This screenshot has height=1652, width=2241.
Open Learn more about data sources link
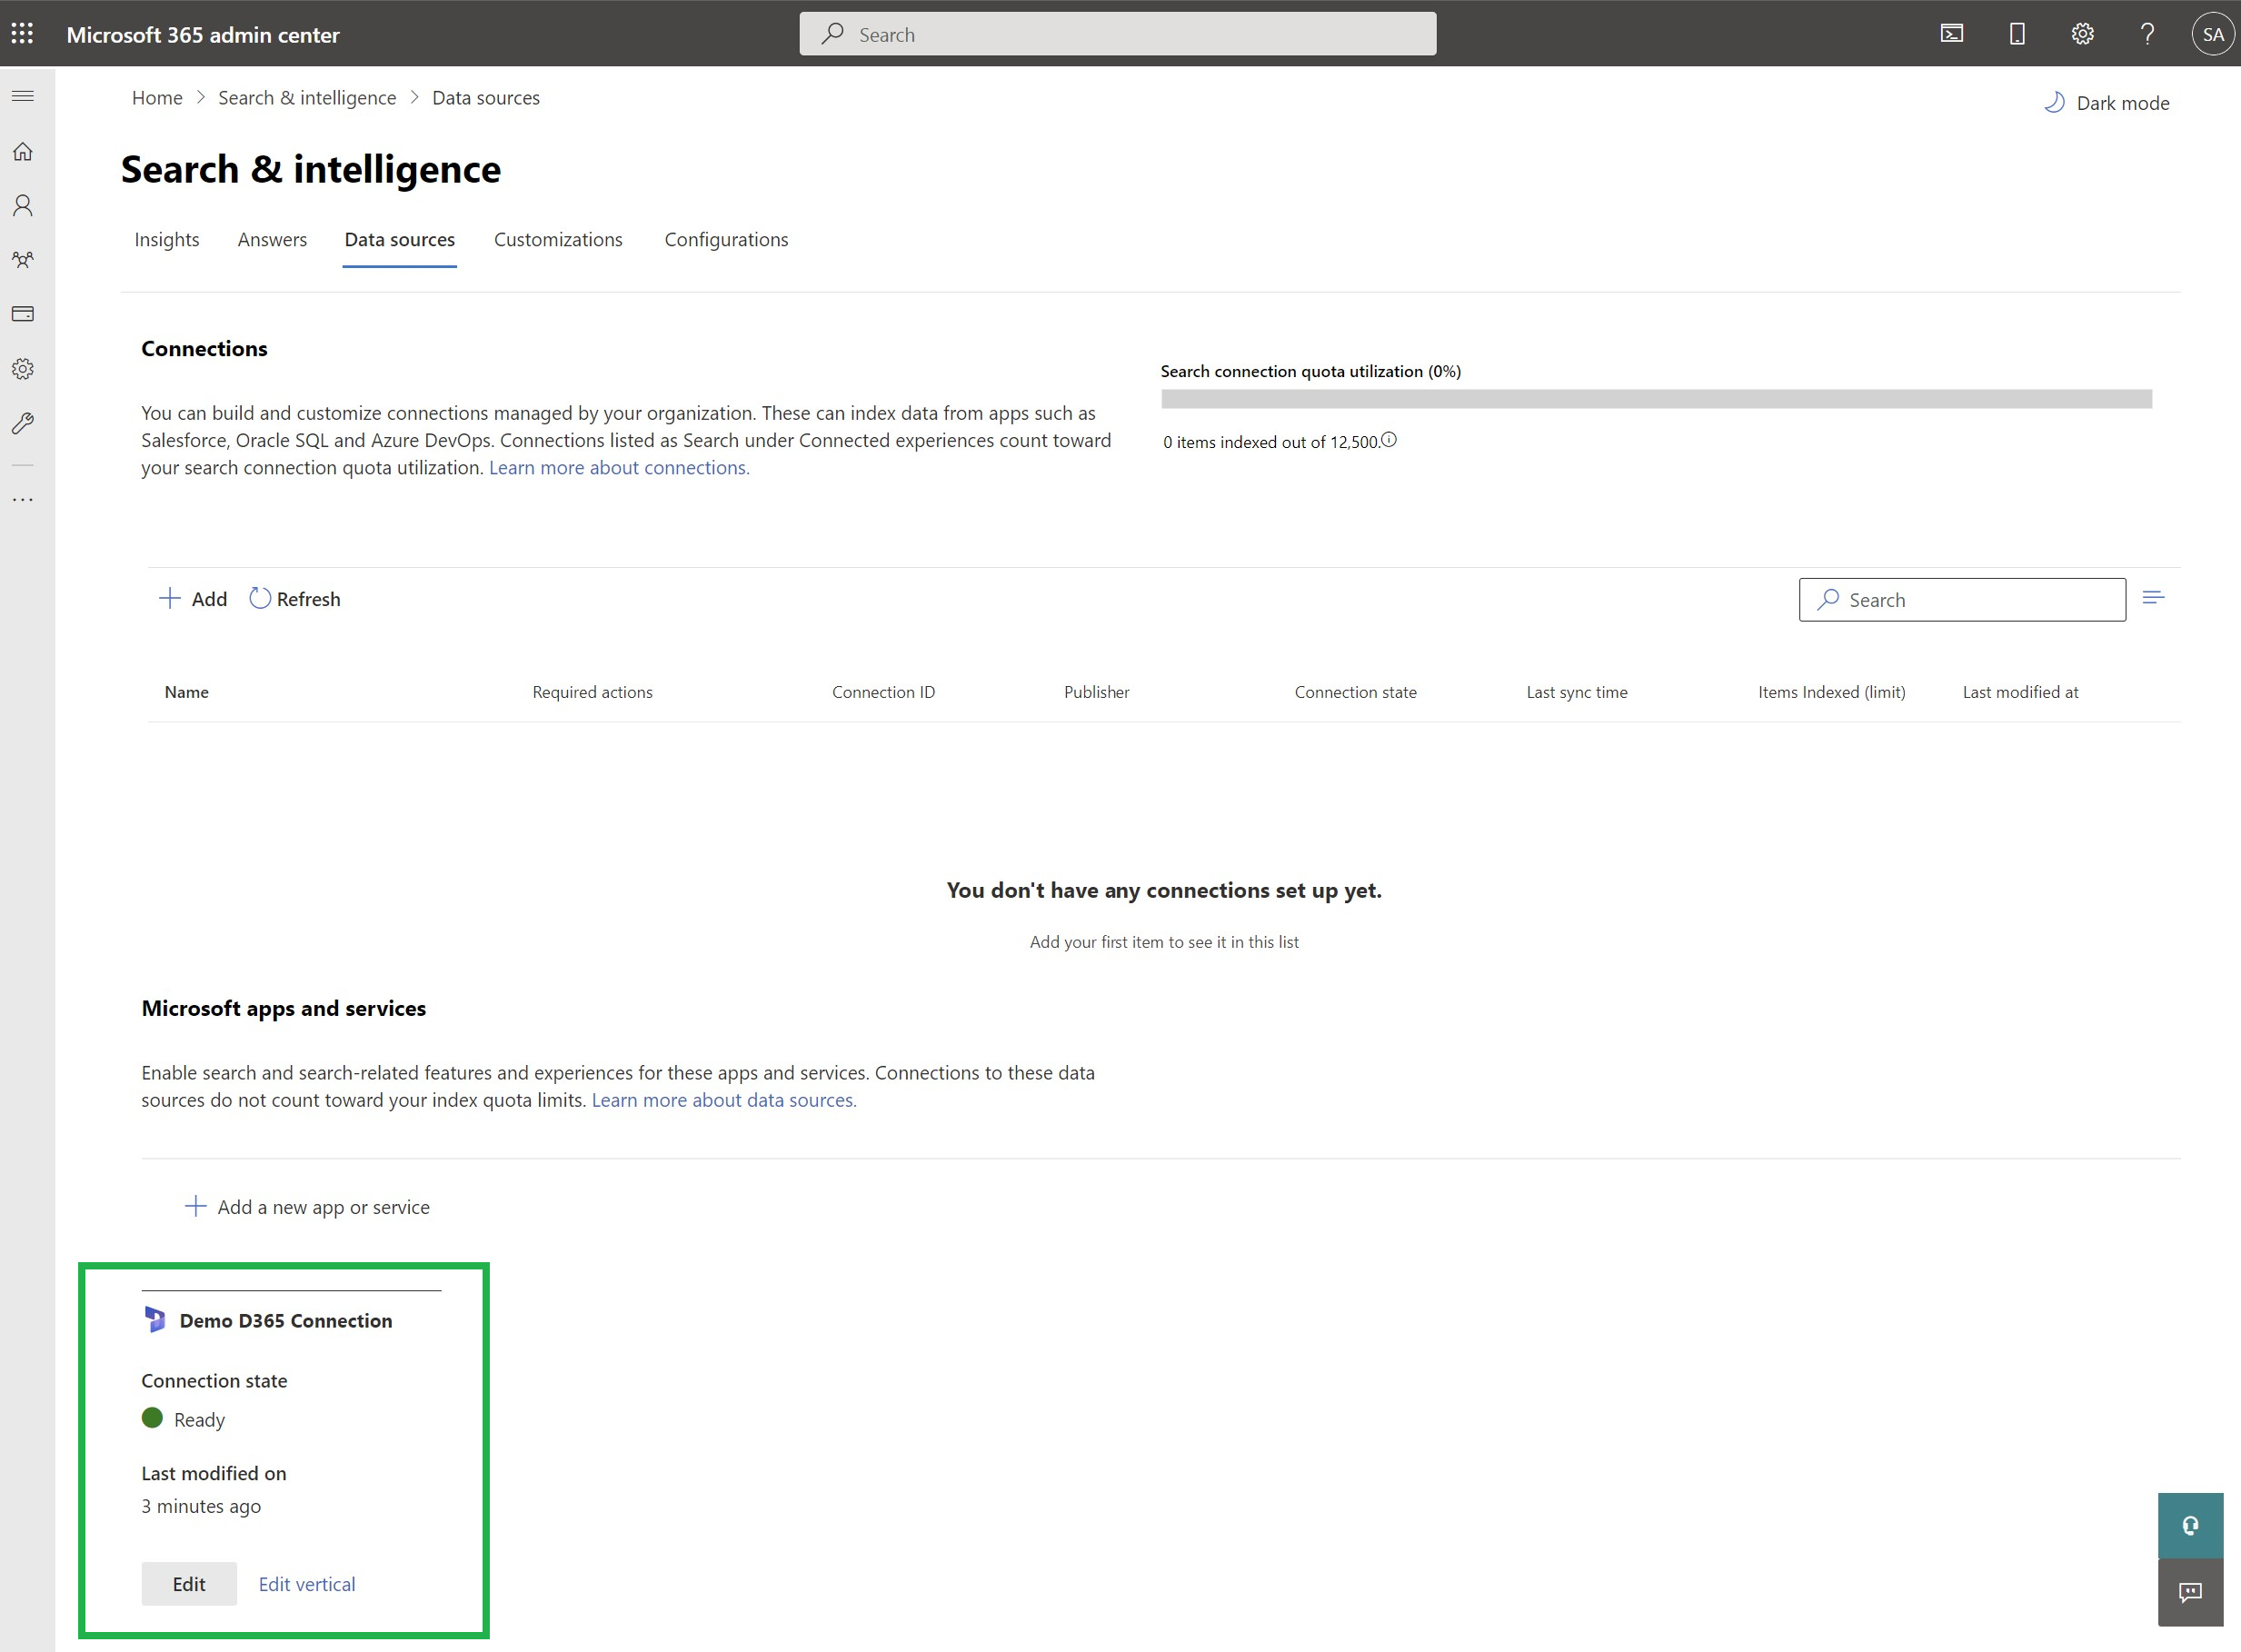click(724, 1100)
